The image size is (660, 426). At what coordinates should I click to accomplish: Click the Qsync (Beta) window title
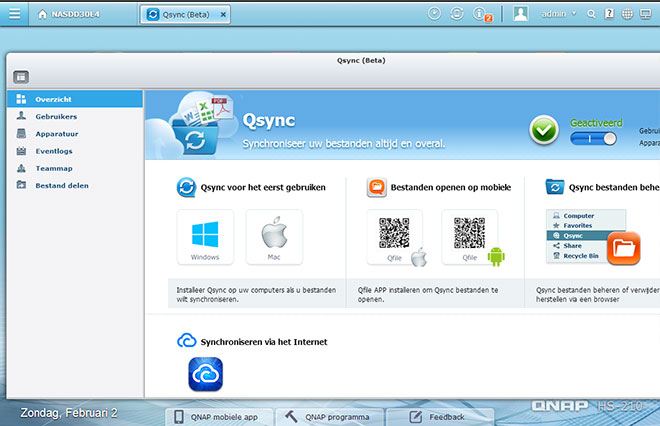[361, 60]
